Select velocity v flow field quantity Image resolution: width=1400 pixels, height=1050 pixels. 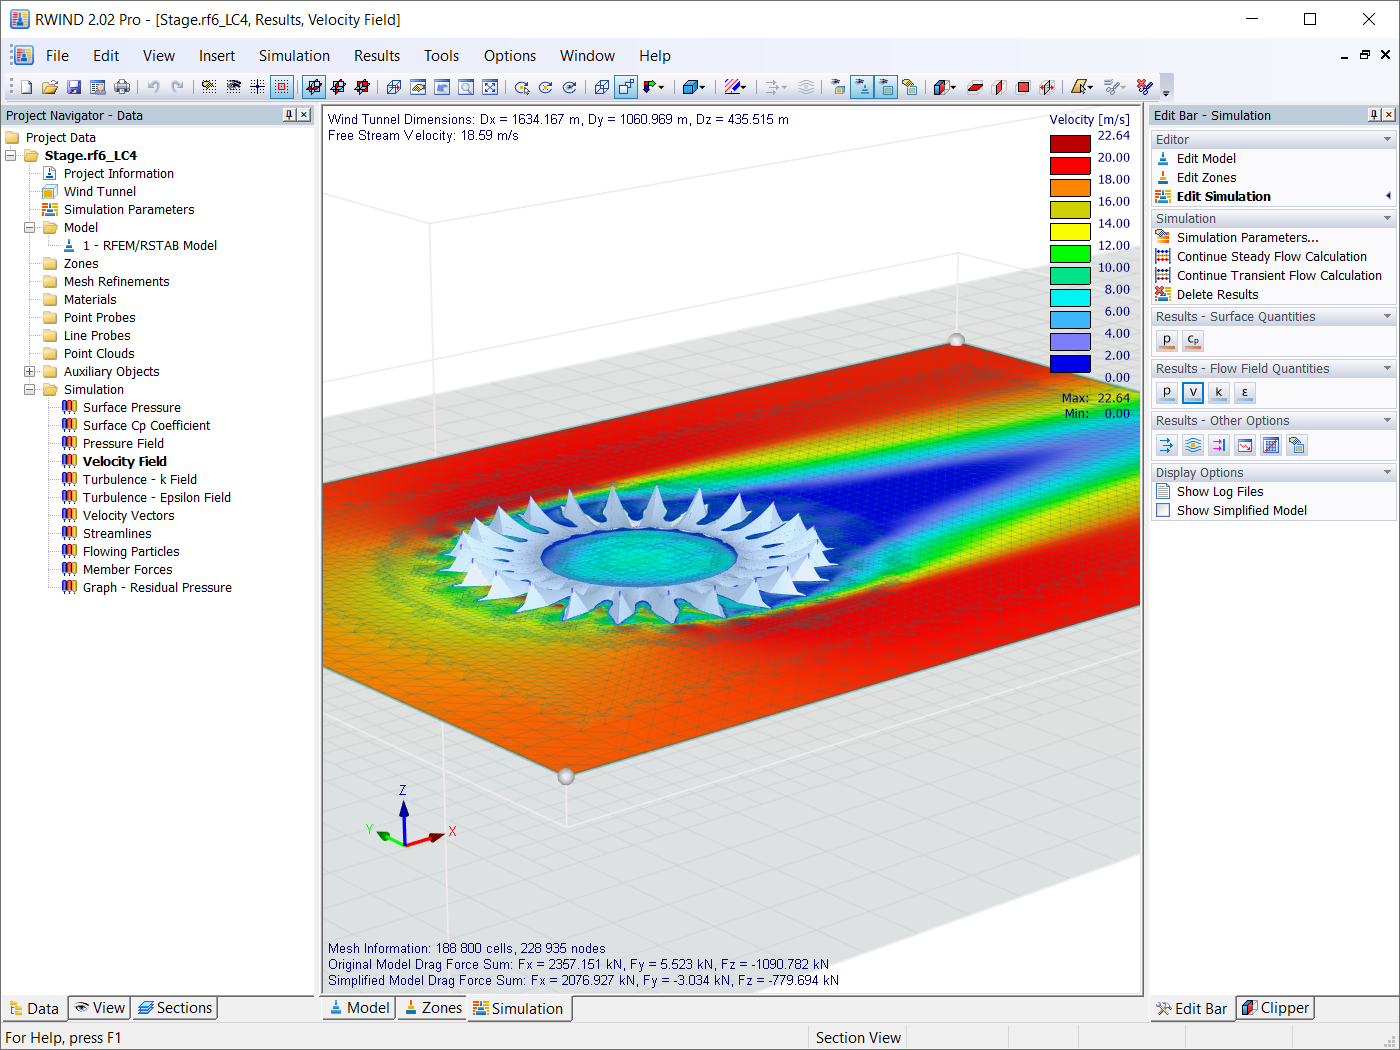1193,393
